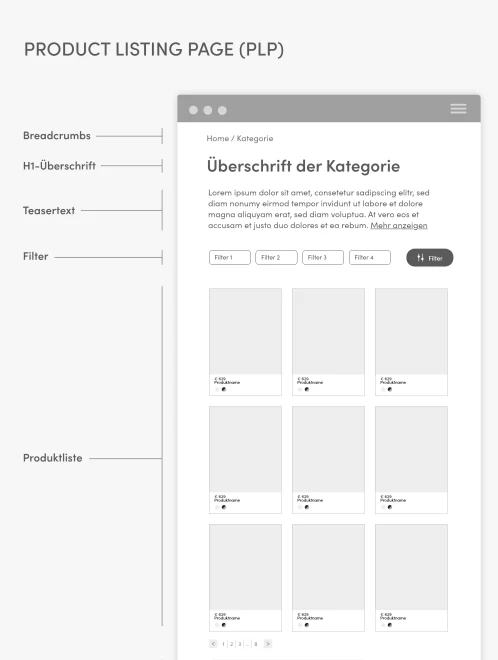This screenshot has height=660, width=498.
Task: Open the dark Filter button with sliders icon
Action: (430, 258)
